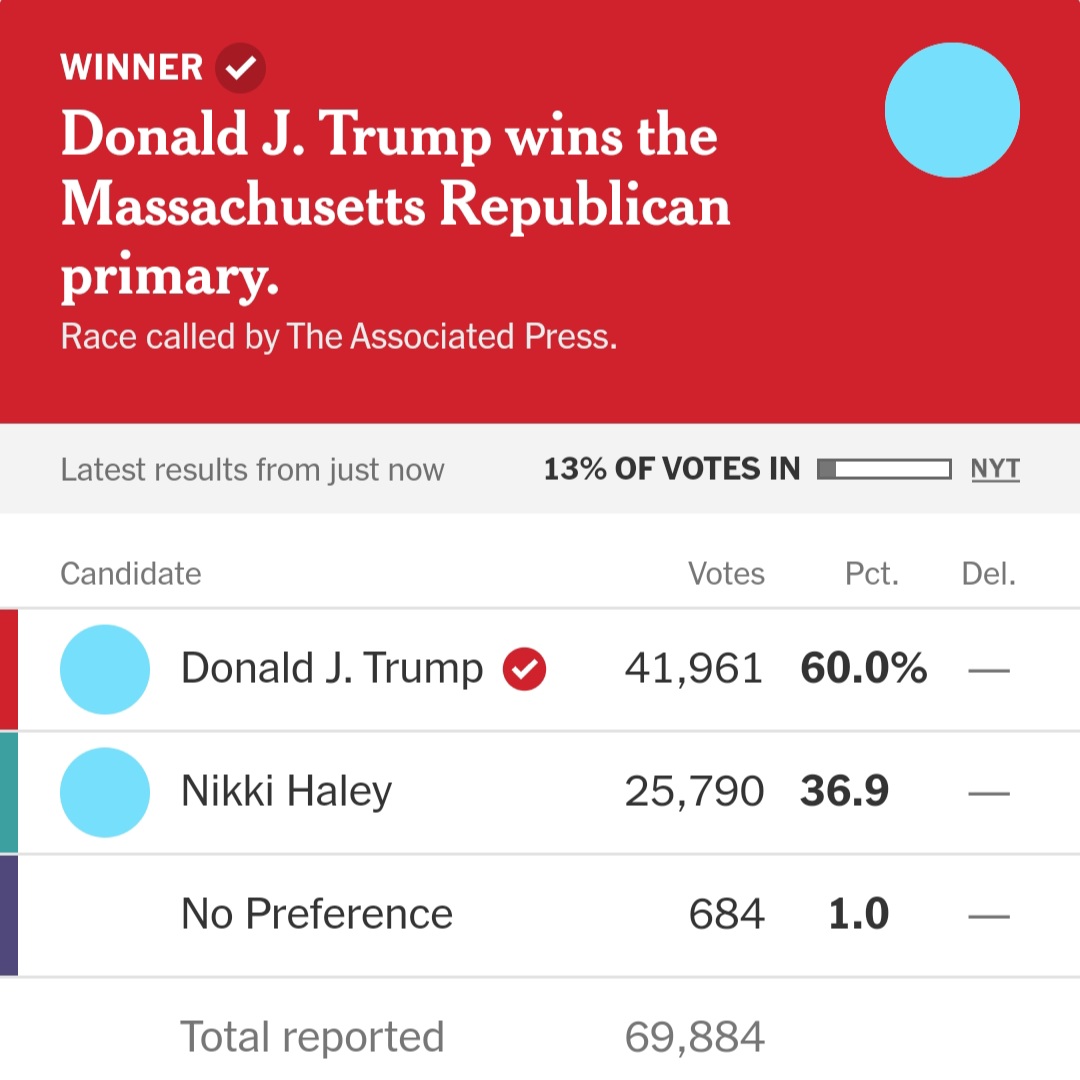Select the No Preference row label

(x=317, y=914)
